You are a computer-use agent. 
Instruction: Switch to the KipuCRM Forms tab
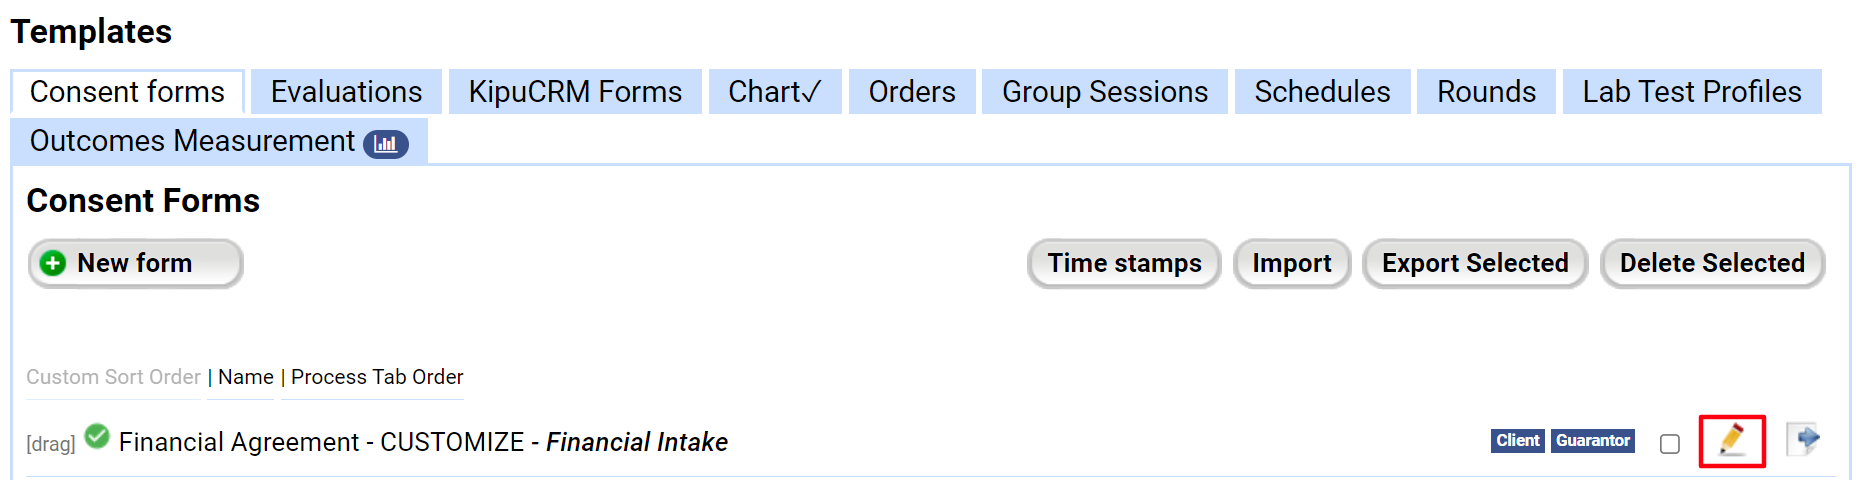point(575,92)
